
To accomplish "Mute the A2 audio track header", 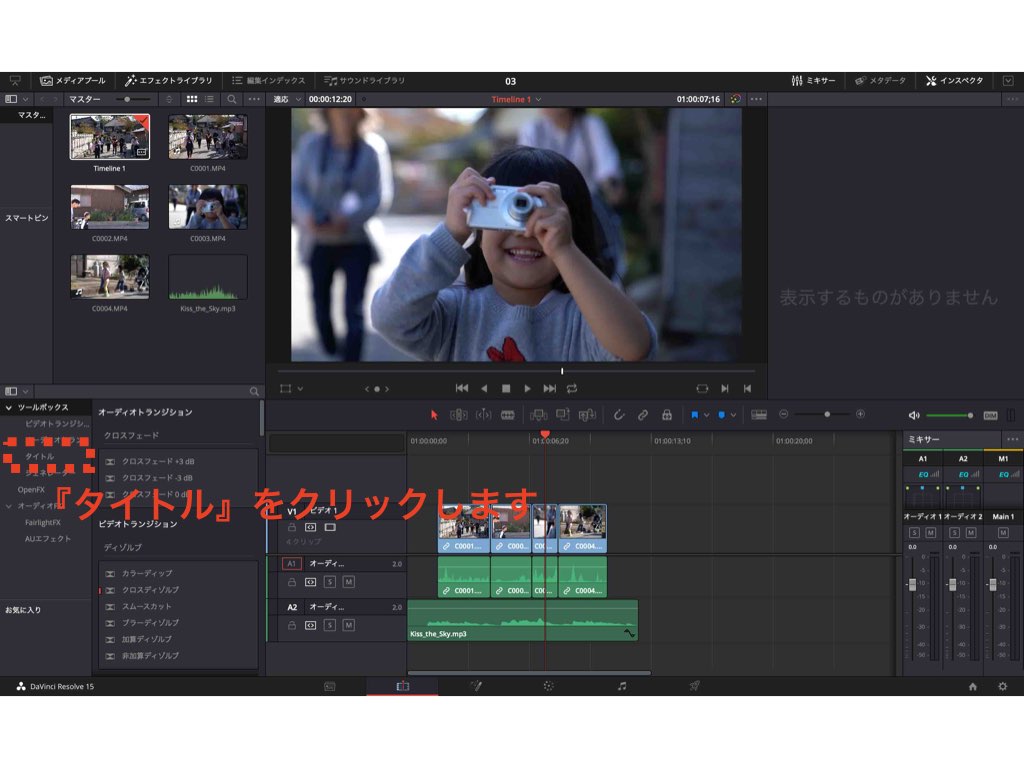I will click(x=349, y=625).
